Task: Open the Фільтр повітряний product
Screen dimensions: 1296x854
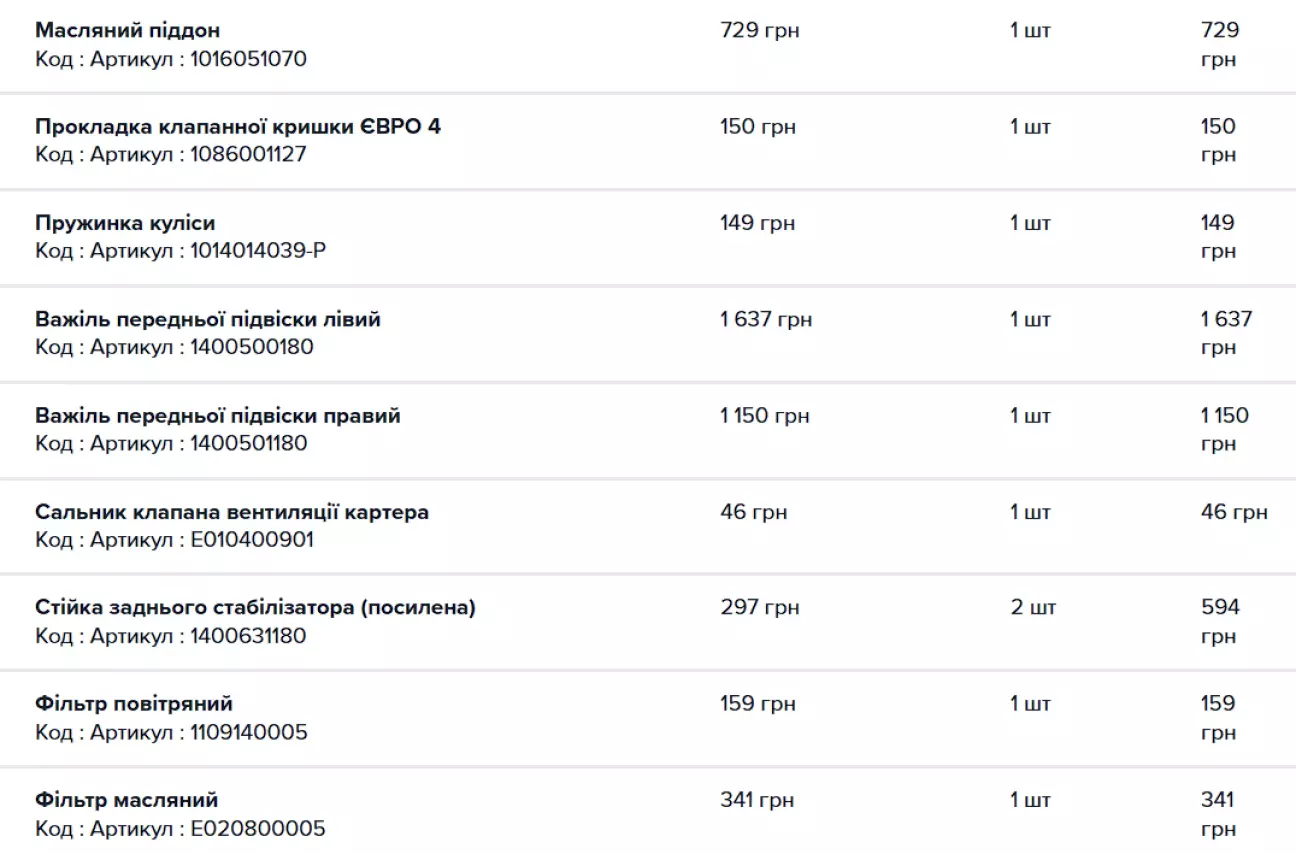Action: point(134,704)
